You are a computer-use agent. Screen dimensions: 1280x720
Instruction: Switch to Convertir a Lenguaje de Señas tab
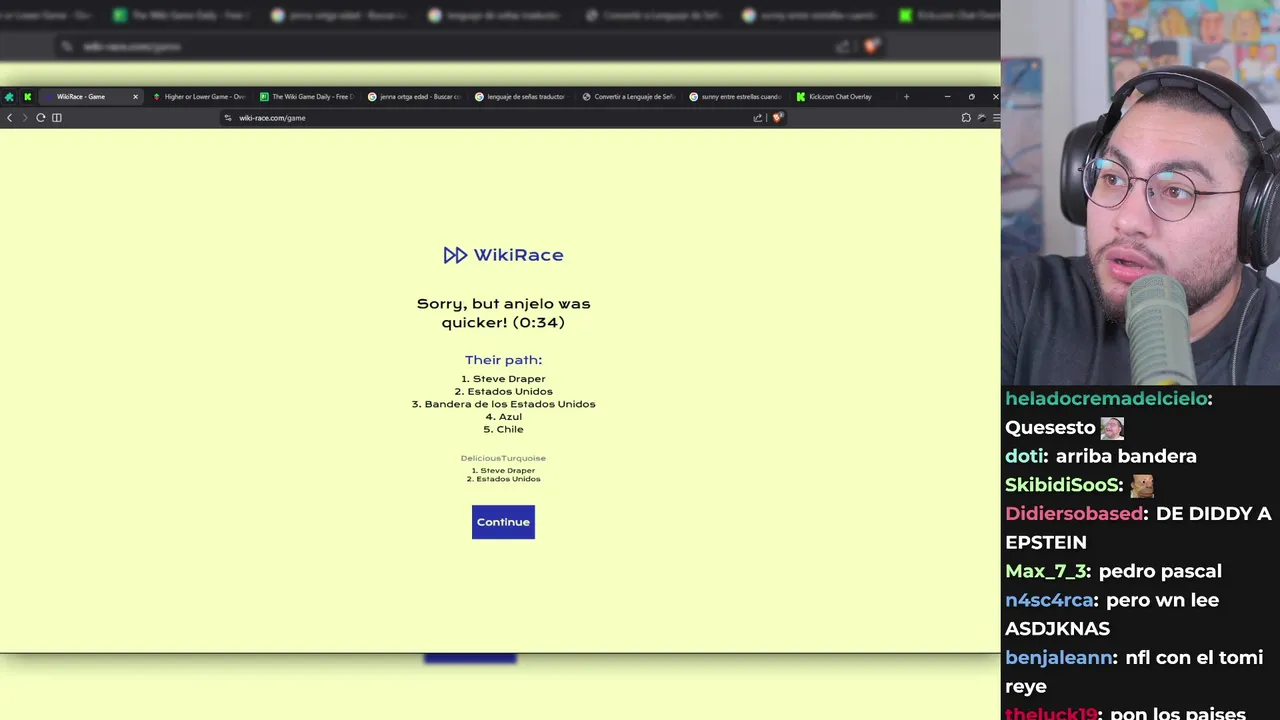(x=629, y=97)
